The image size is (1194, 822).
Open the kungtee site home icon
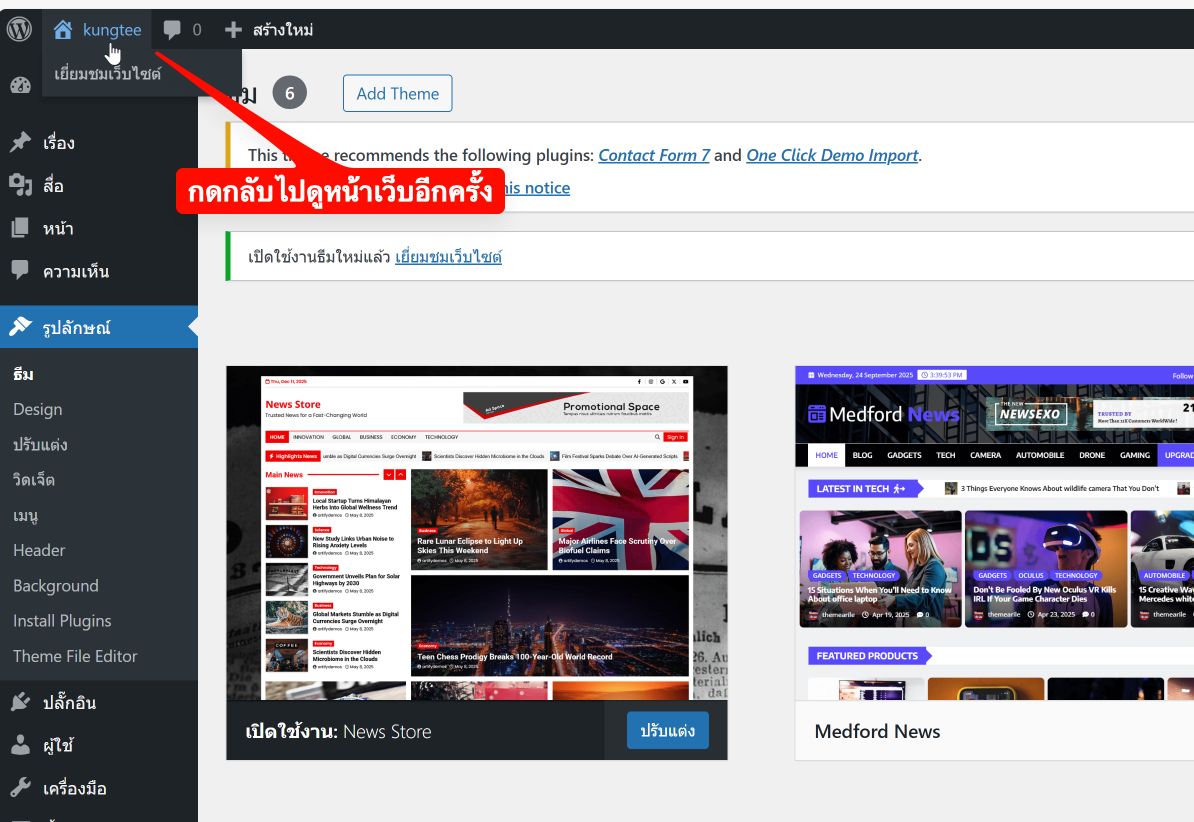pos(63,30)
